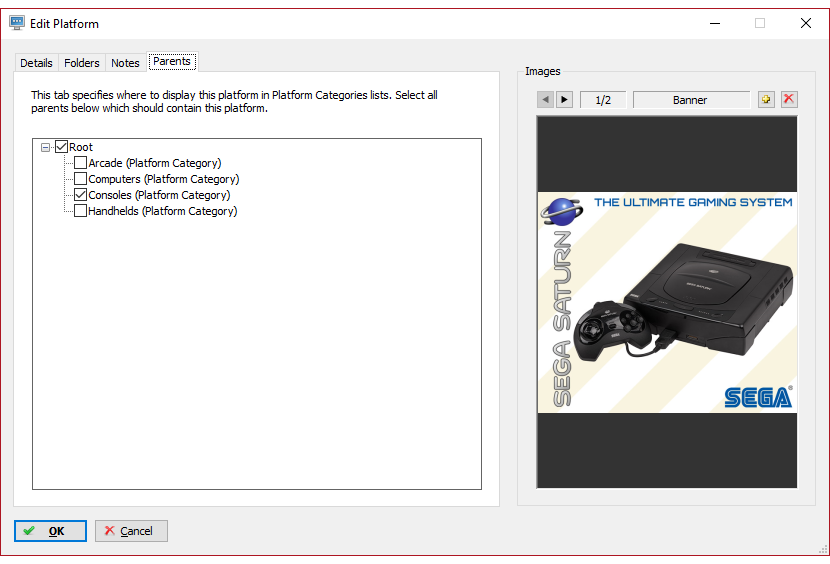Check the Handhelds platform category box
Viewport: 830px width, 564px height.
(80, 210)
